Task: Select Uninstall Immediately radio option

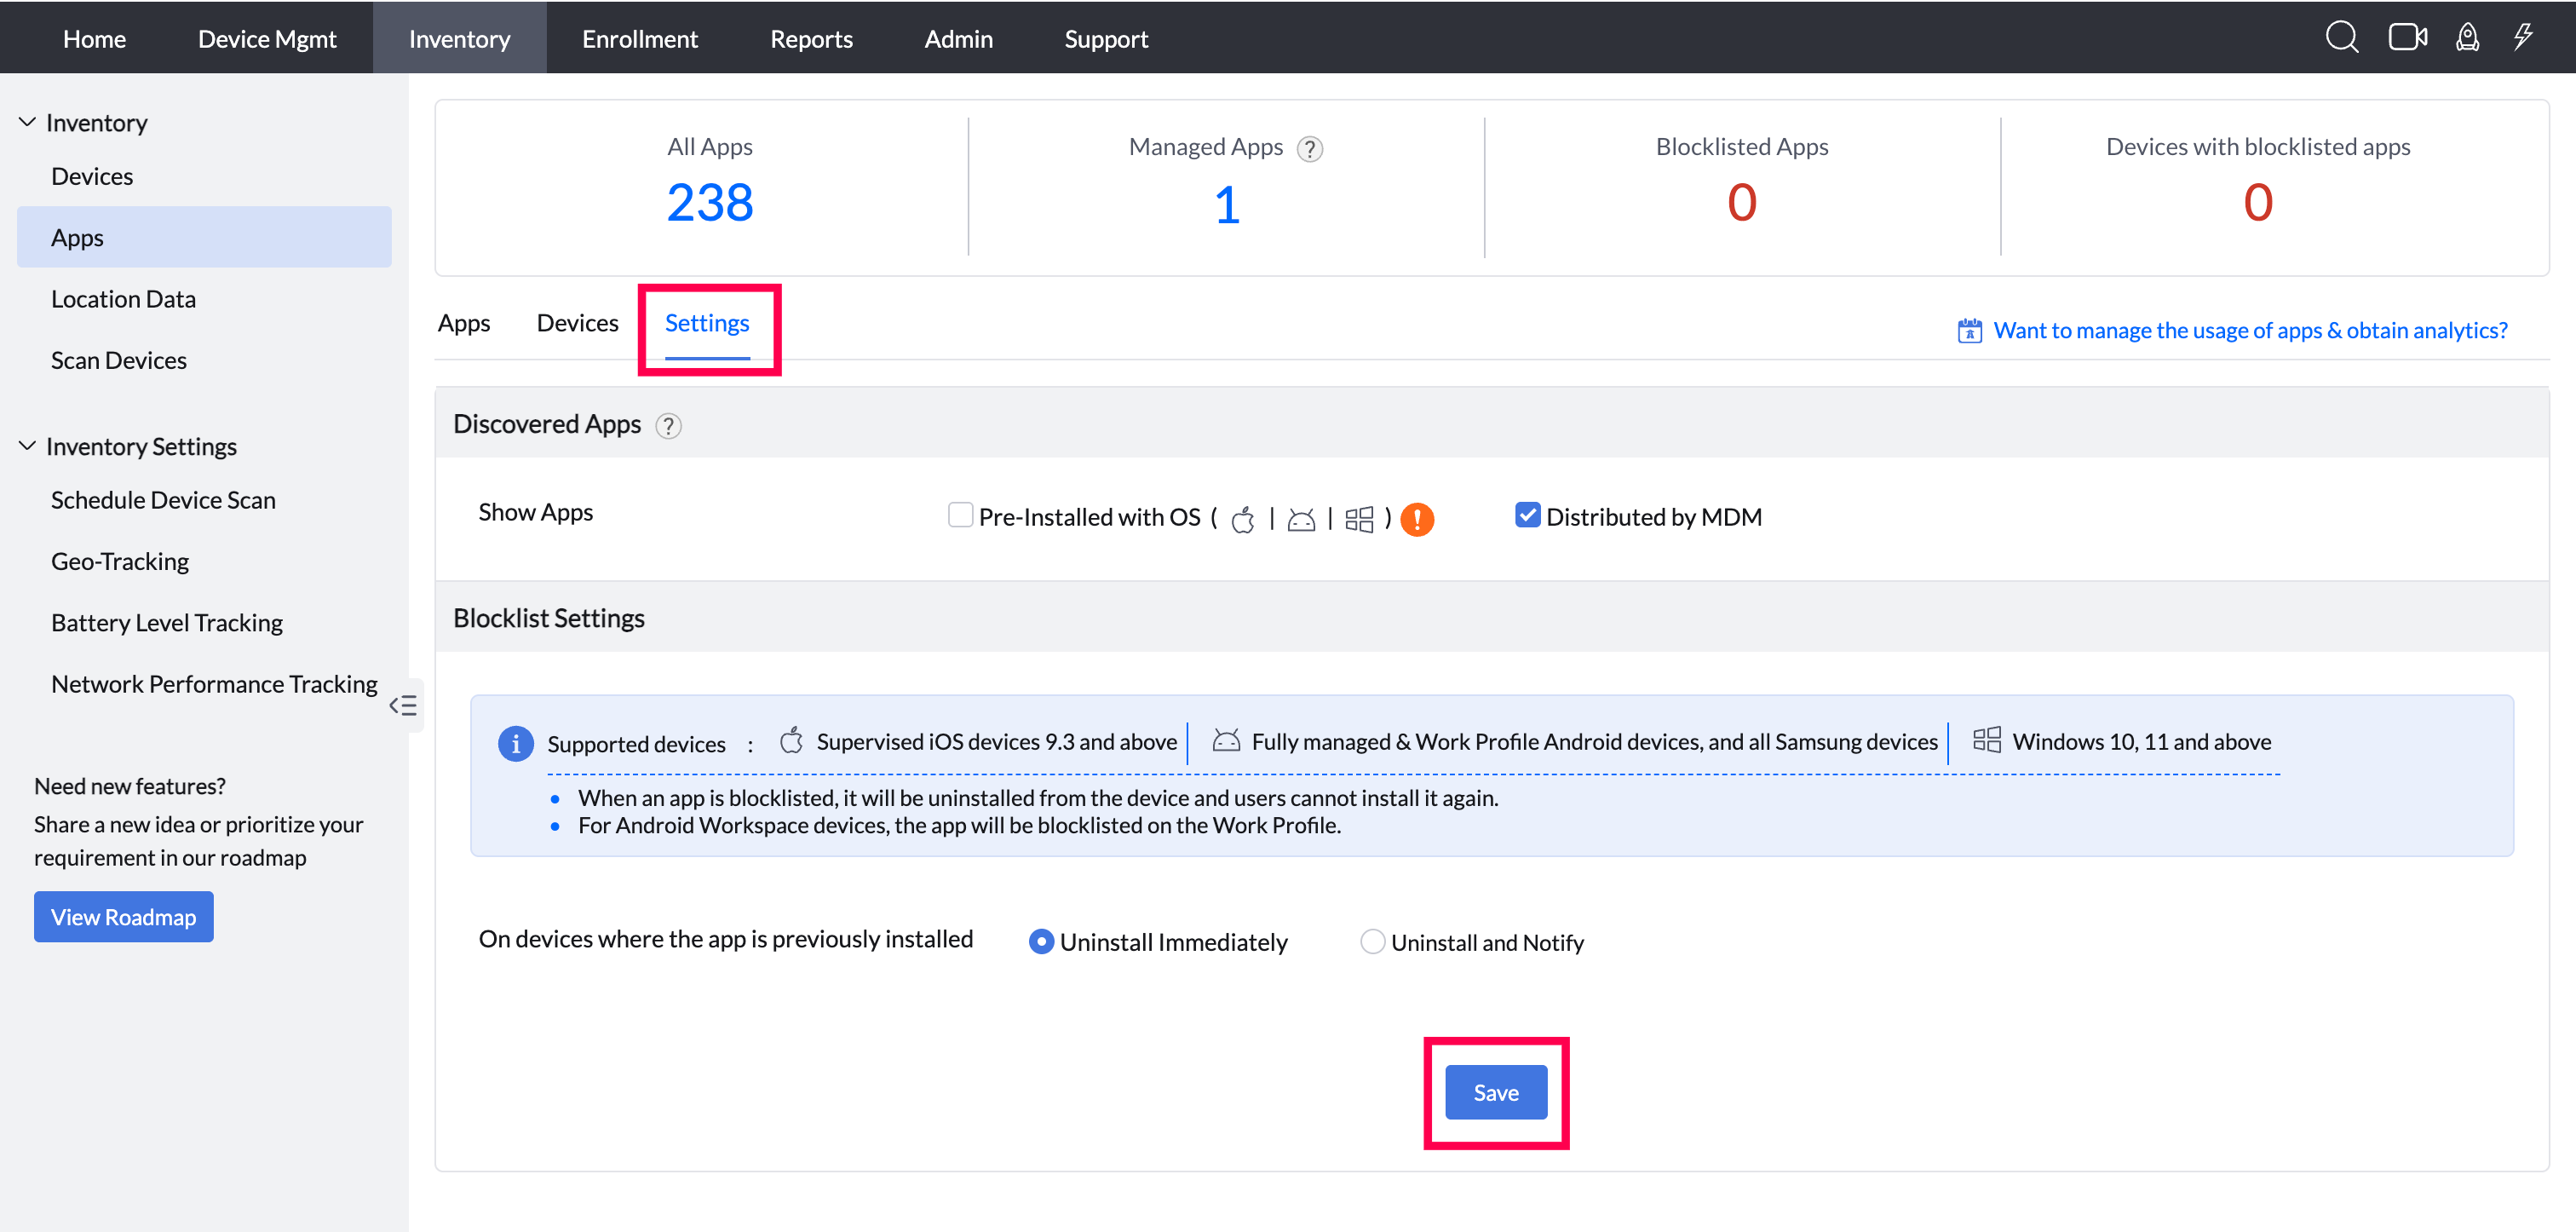Action: (x=1041, y=942)
